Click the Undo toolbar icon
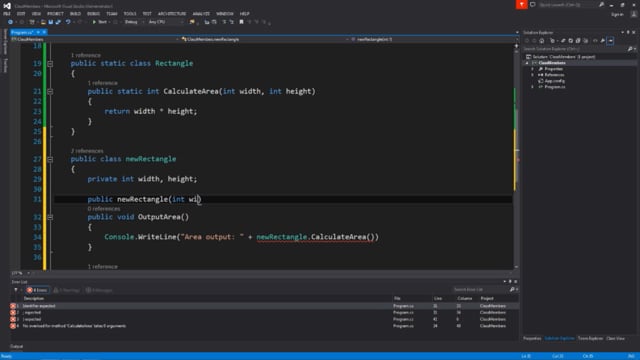640x360 pixels. coord(68,22)
